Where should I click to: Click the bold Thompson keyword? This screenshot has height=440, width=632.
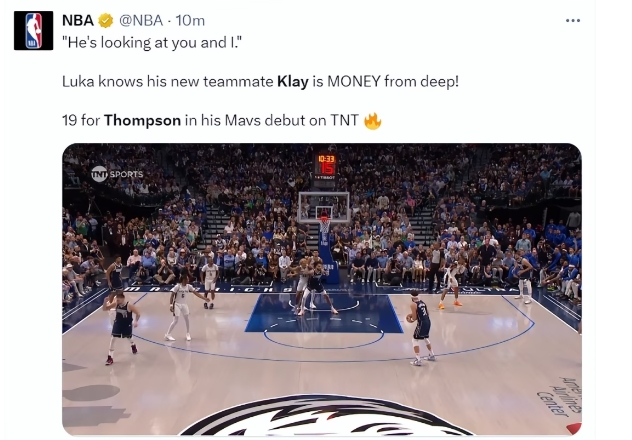(142, 120)
